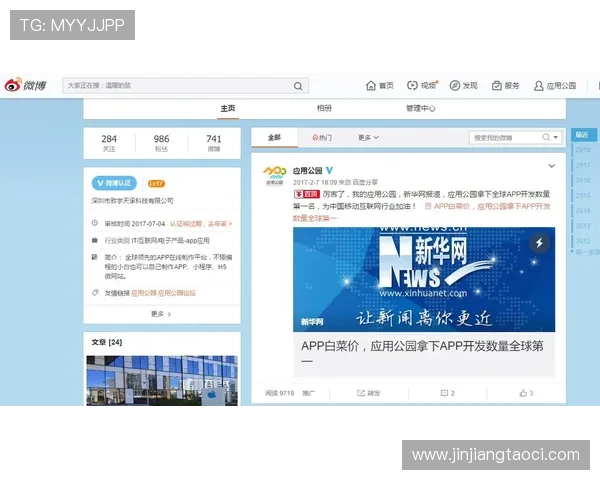The height and width of the screenshot is (480, 600).
Task: Jump to 2015 in timeline
Action: (583, 195)
